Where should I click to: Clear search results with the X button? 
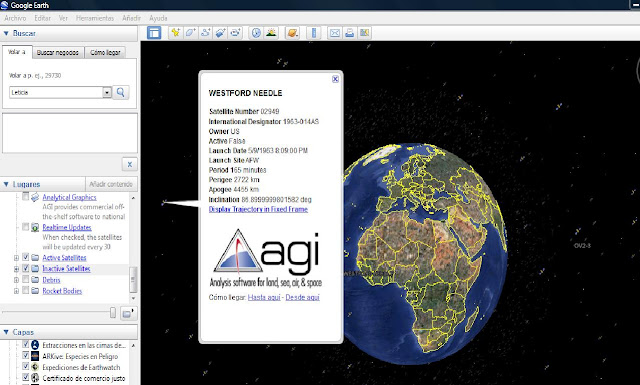click(129, 164)
